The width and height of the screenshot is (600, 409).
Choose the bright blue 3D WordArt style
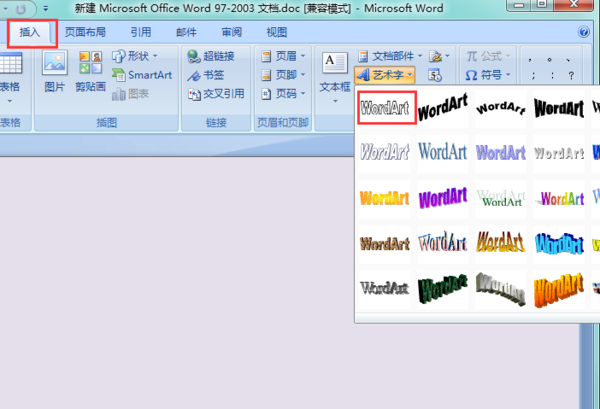tap(559, 244)
